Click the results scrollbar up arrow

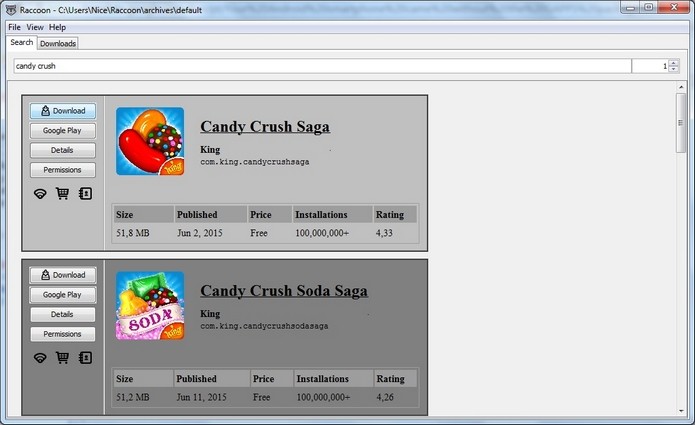point(681,87)
